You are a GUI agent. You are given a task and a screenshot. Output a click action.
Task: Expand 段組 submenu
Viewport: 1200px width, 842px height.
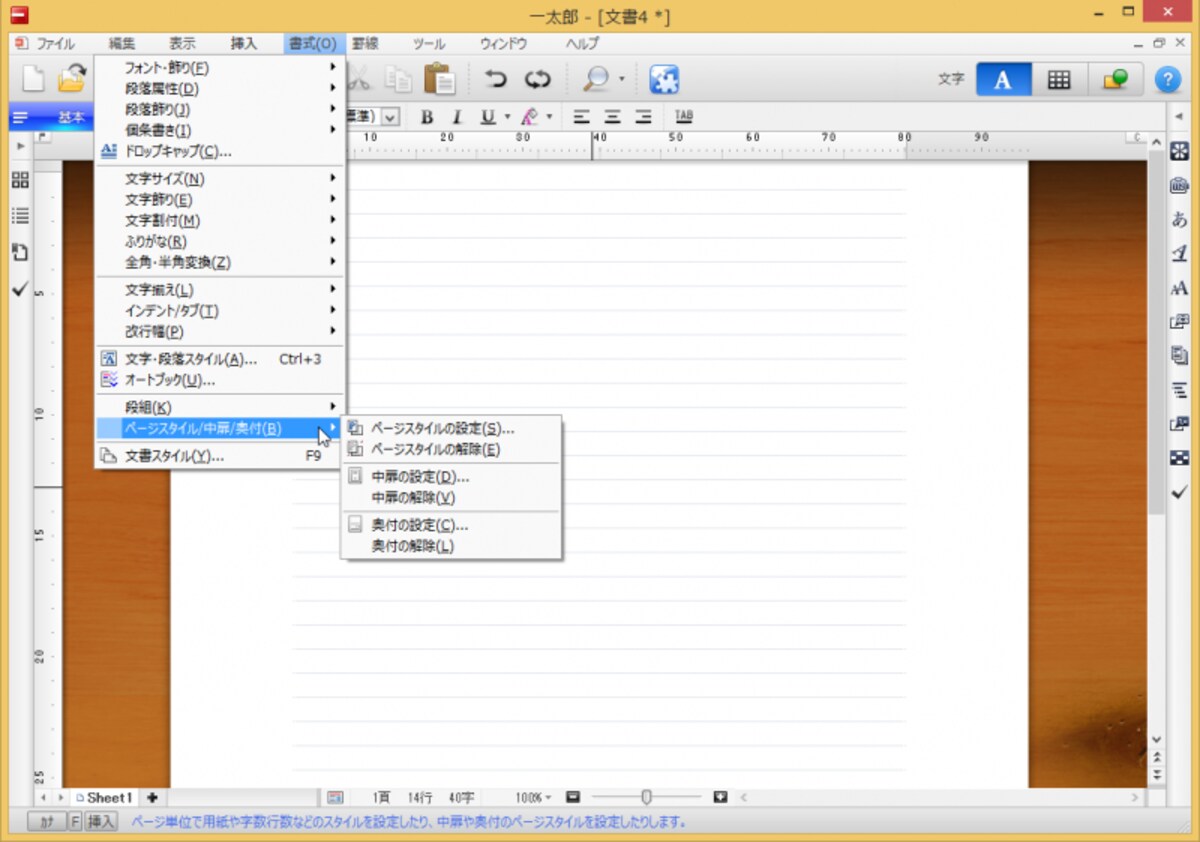[x=220, y=407]
